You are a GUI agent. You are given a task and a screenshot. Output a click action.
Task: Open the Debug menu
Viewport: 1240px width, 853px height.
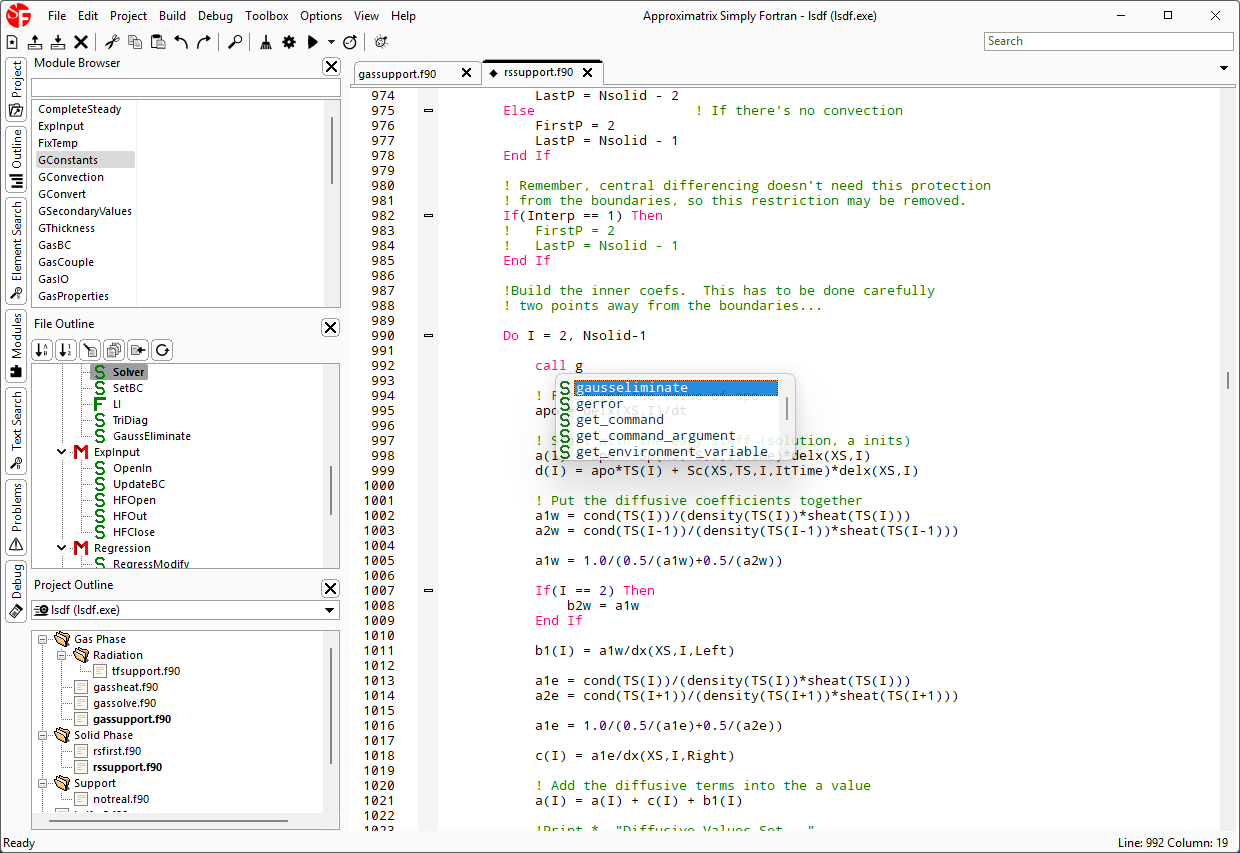pyautogui.click(x=215, y=16)
